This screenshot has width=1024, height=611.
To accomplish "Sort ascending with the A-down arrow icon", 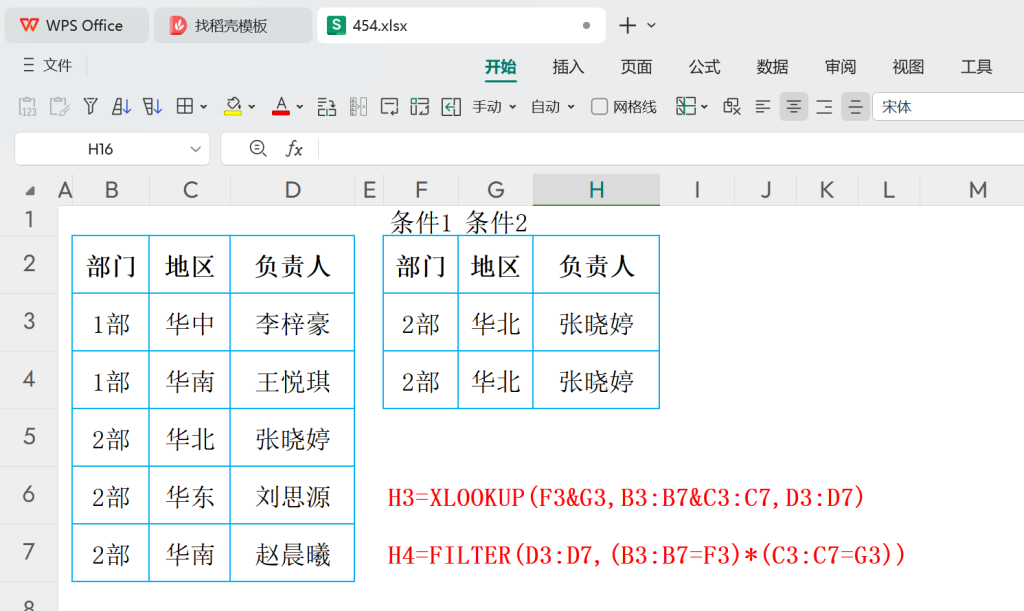I will (121, 106).
